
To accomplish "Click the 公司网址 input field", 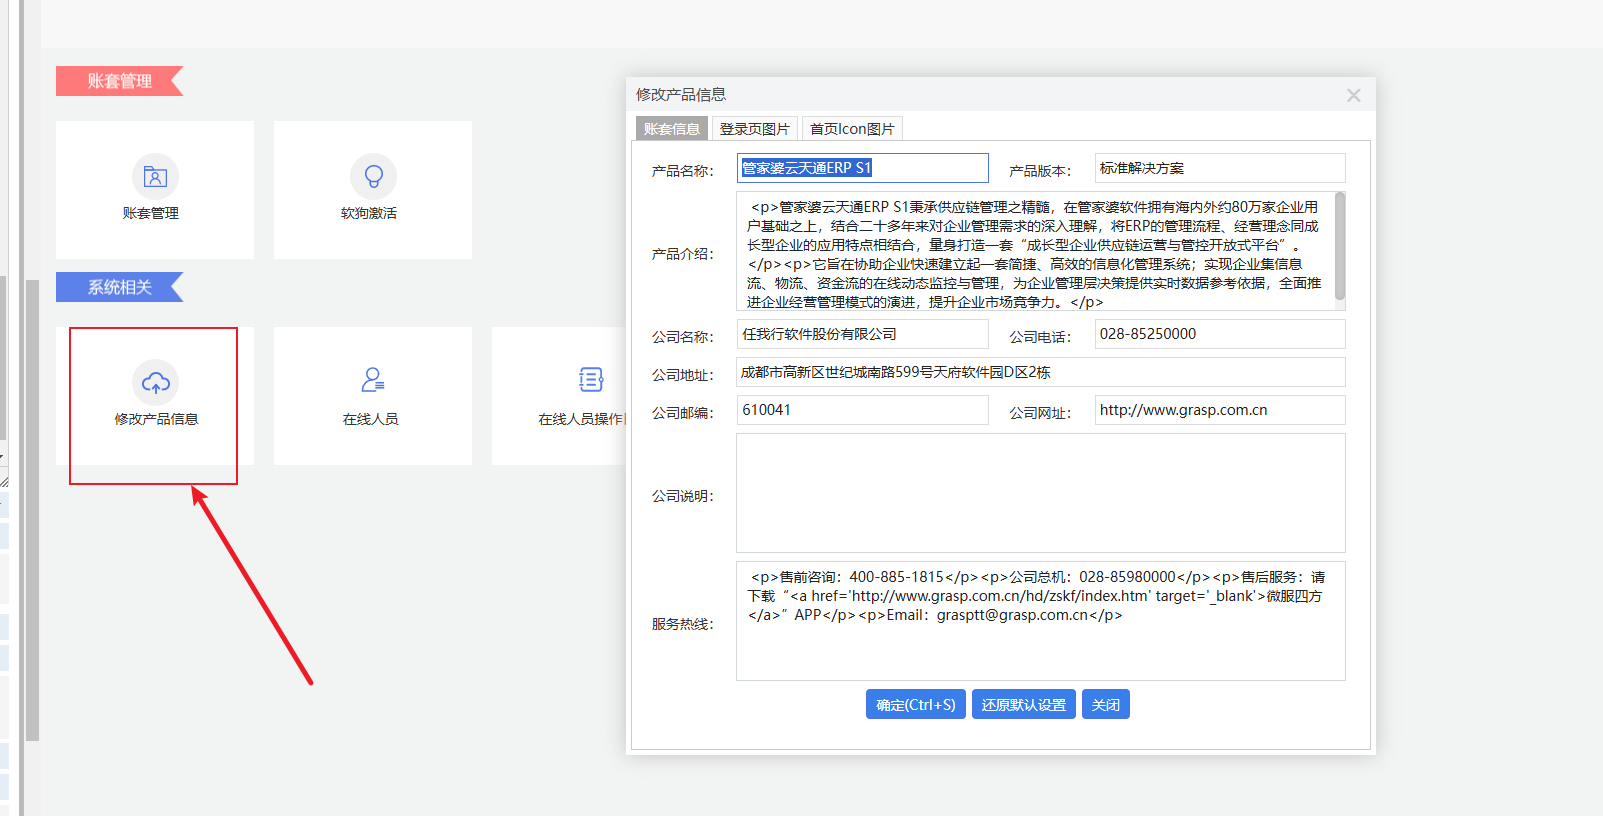I will pyautogui.click(x=1220, y=410).
